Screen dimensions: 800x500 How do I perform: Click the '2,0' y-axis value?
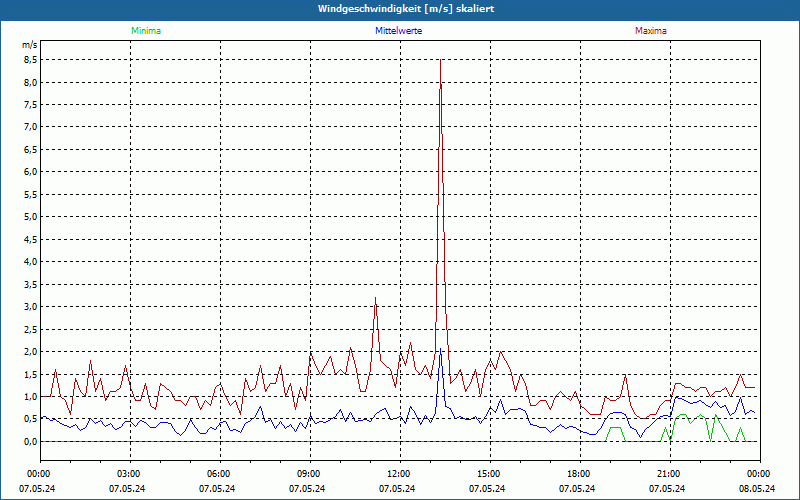[x=31, y=352]
